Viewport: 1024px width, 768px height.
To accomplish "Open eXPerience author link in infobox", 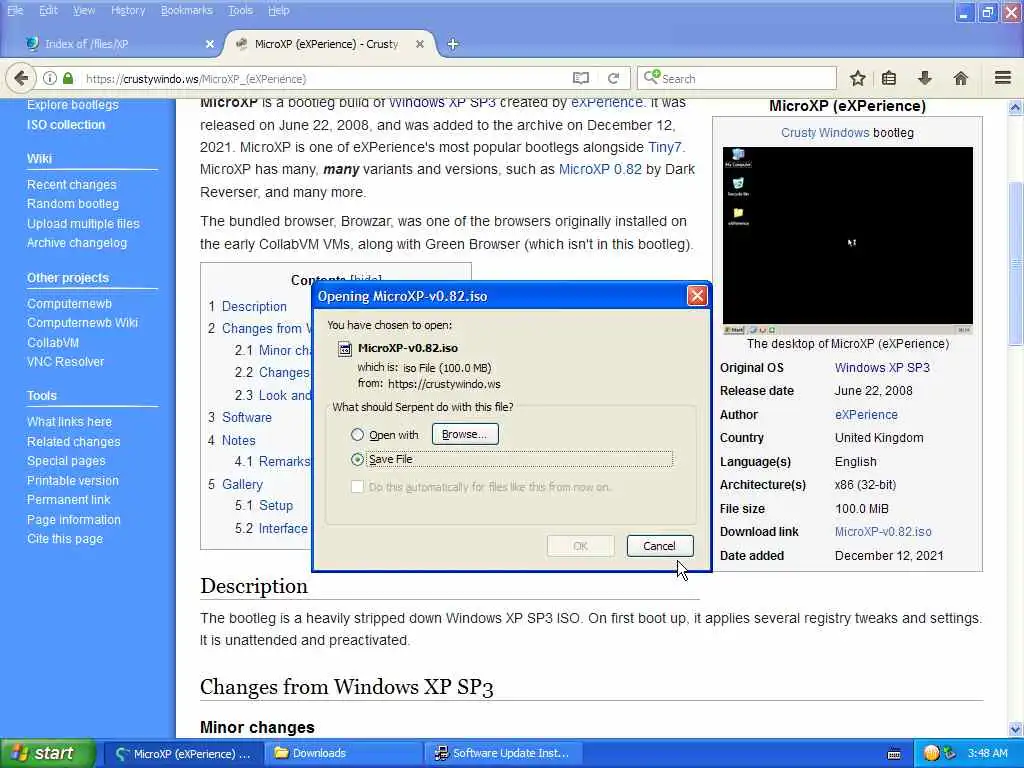I will click(866, 415).
